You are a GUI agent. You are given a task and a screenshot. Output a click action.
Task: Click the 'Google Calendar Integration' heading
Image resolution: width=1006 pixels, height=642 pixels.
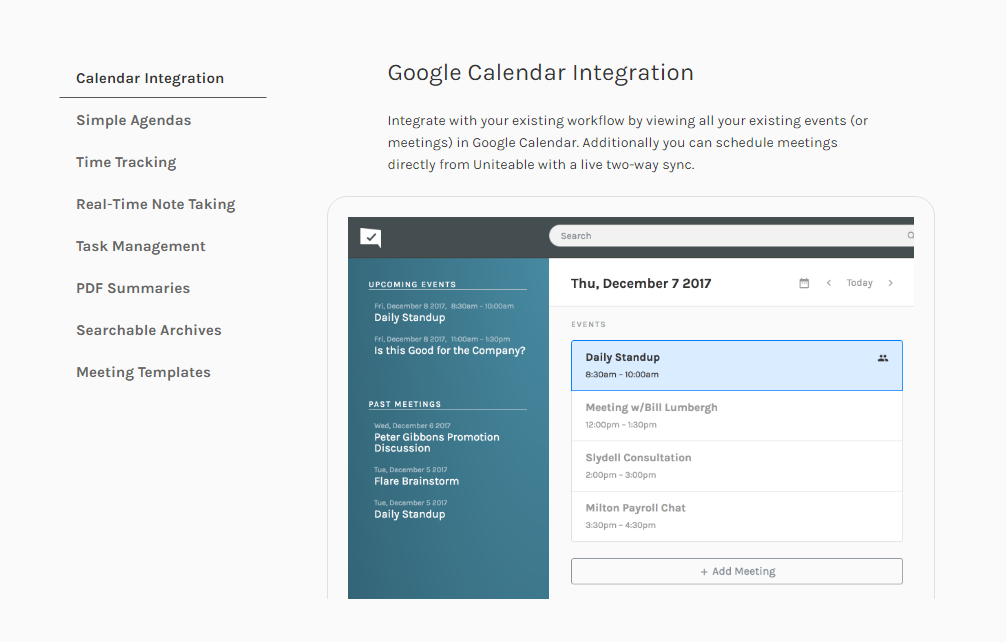[540, 73]
